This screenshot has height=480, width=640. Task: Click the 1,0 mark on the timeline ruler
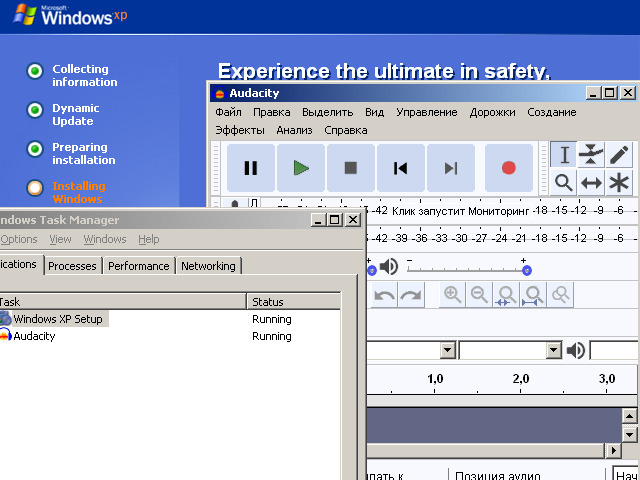[x=435, y=379]
